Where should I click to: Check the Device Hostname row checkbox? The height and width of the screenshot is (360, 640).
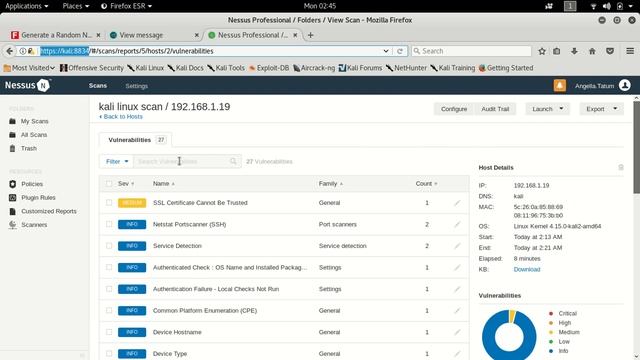109,332
